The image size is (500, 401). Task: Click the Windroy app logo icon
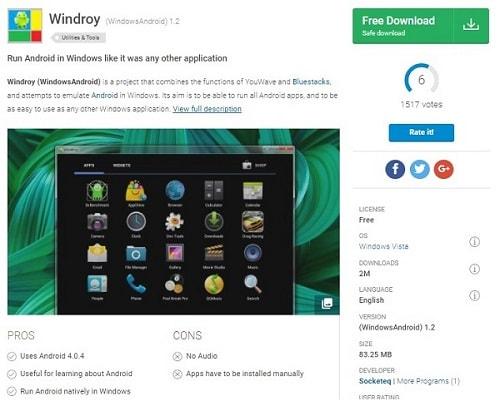(x=25, y=26)
